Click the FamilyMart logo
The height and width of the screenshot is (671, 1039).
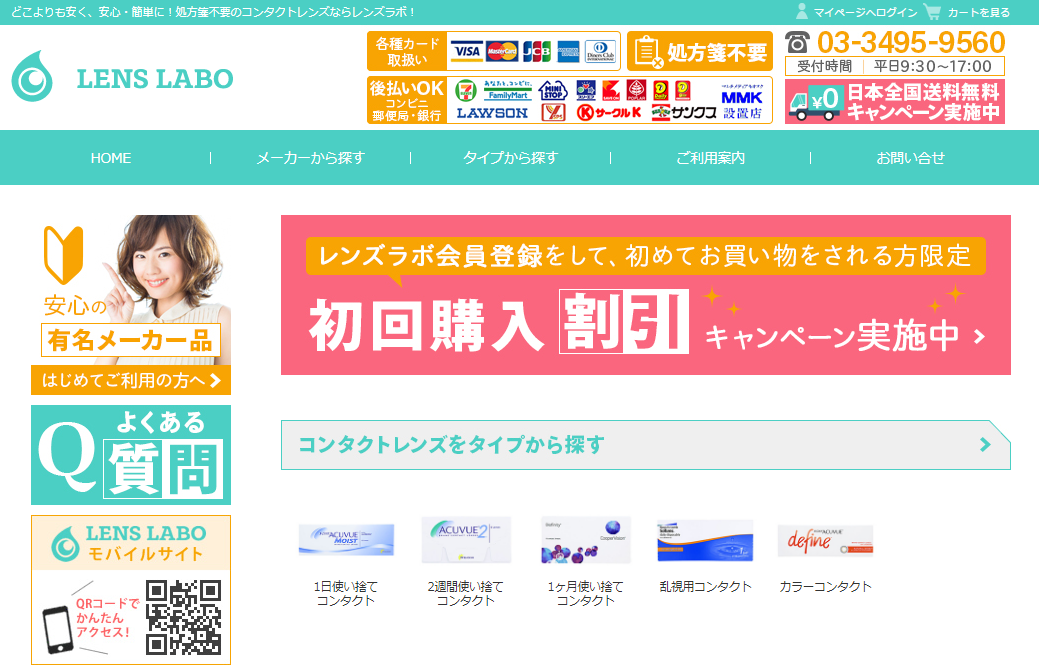click(507, 91)
